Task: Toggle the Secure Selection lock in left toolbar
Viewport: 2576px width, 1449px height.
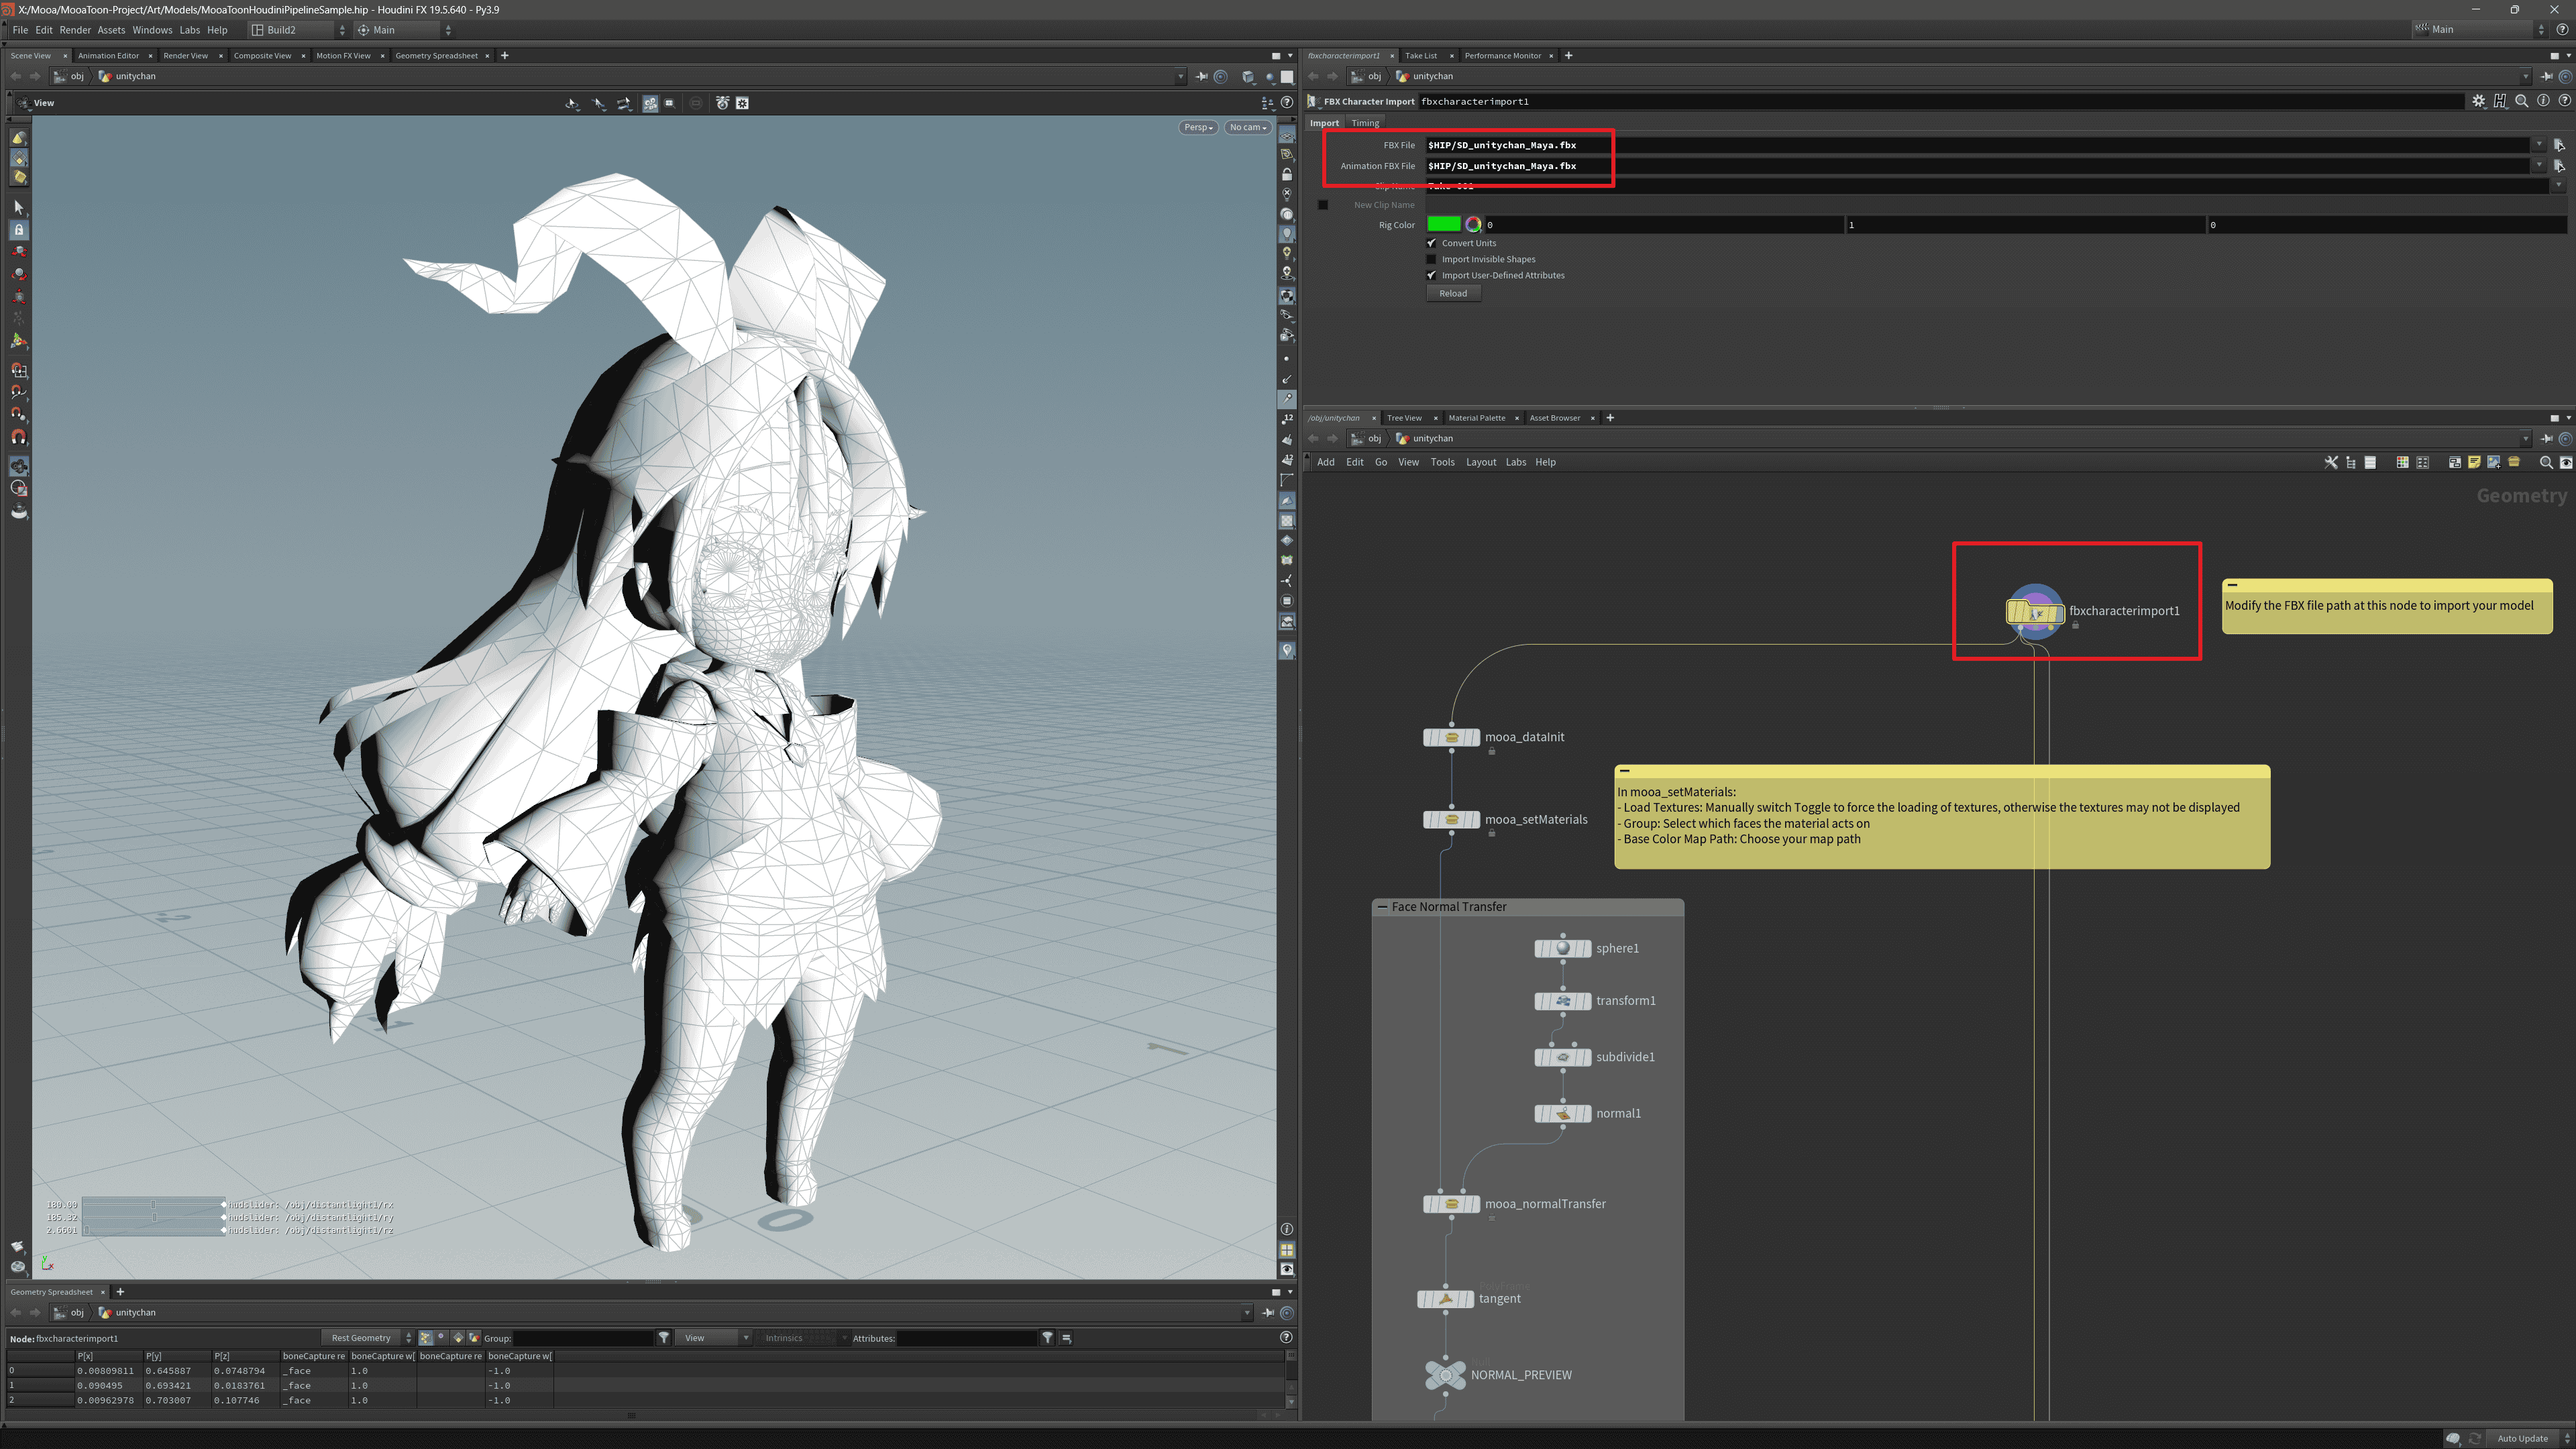Action: (x=18, y=230)
